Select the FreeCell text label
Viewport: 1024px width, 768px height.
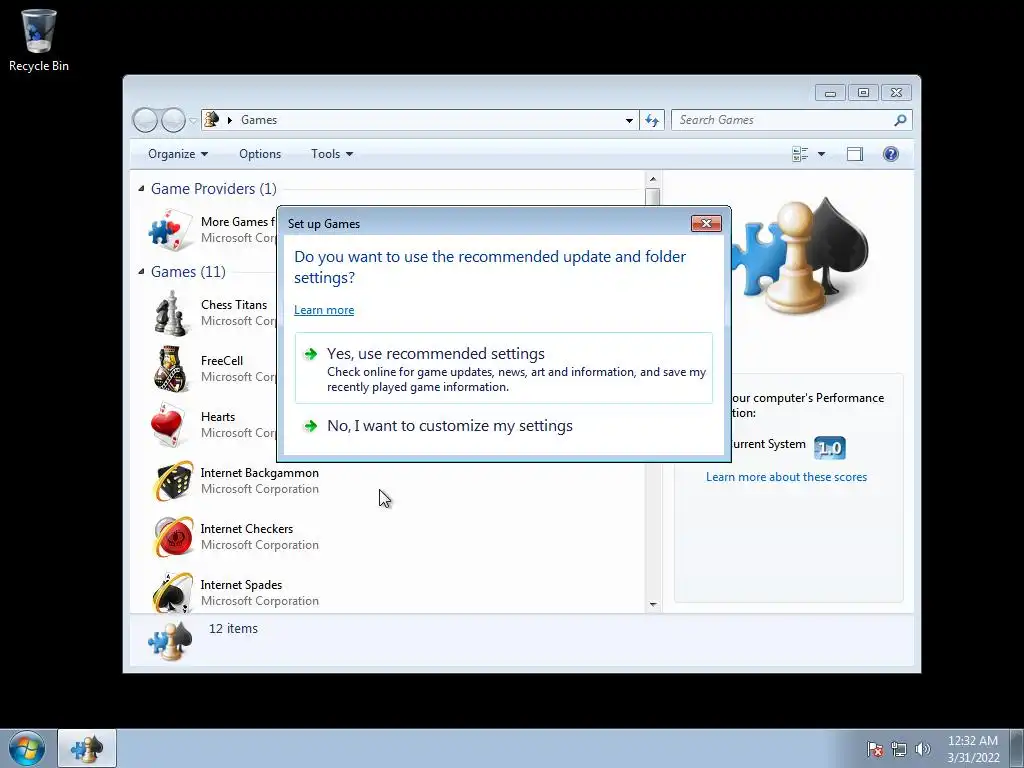(222, 361)
